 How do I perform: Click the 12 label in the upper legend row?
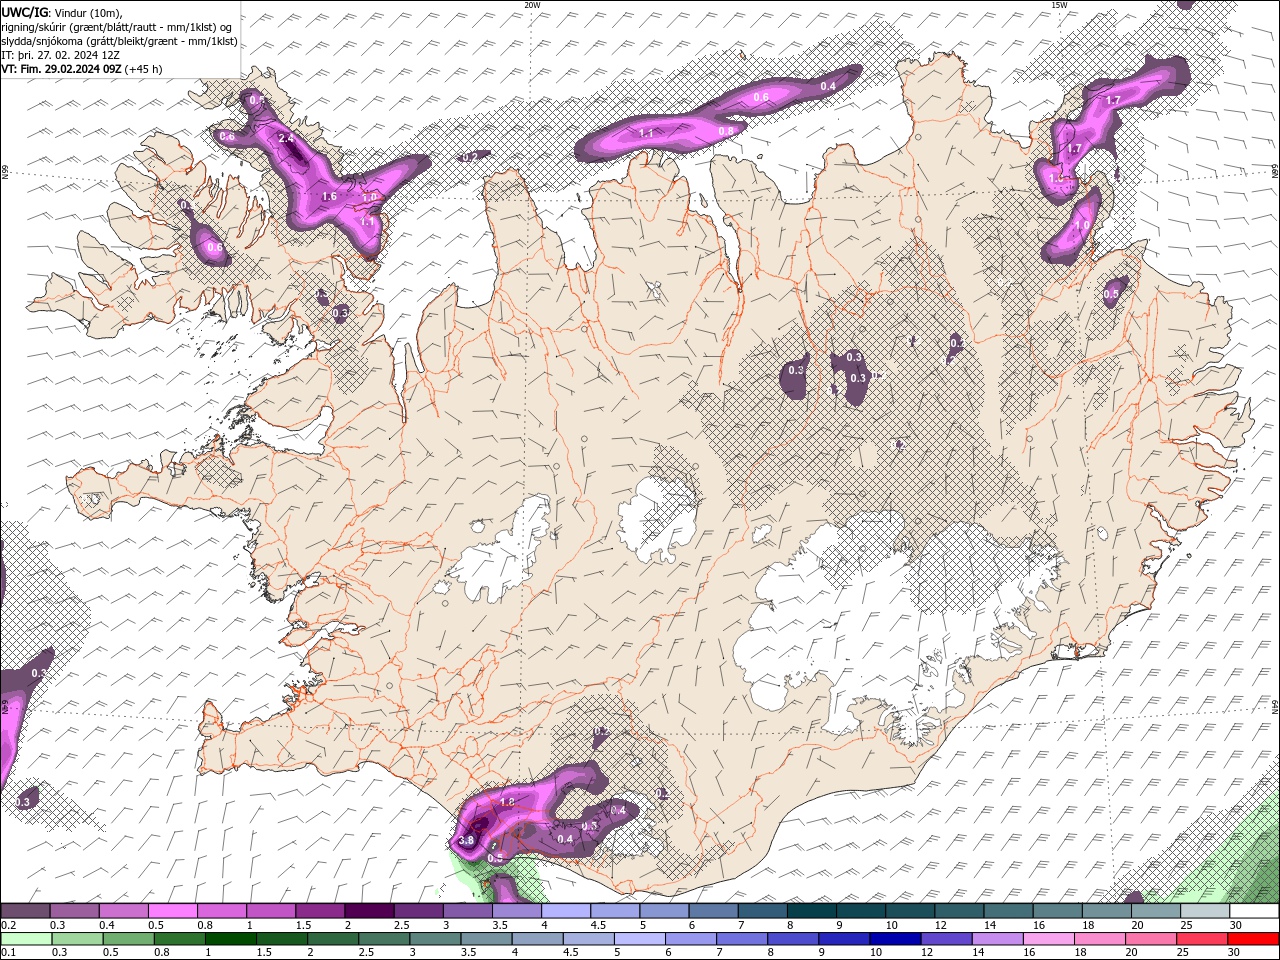(x=940, y=925)
